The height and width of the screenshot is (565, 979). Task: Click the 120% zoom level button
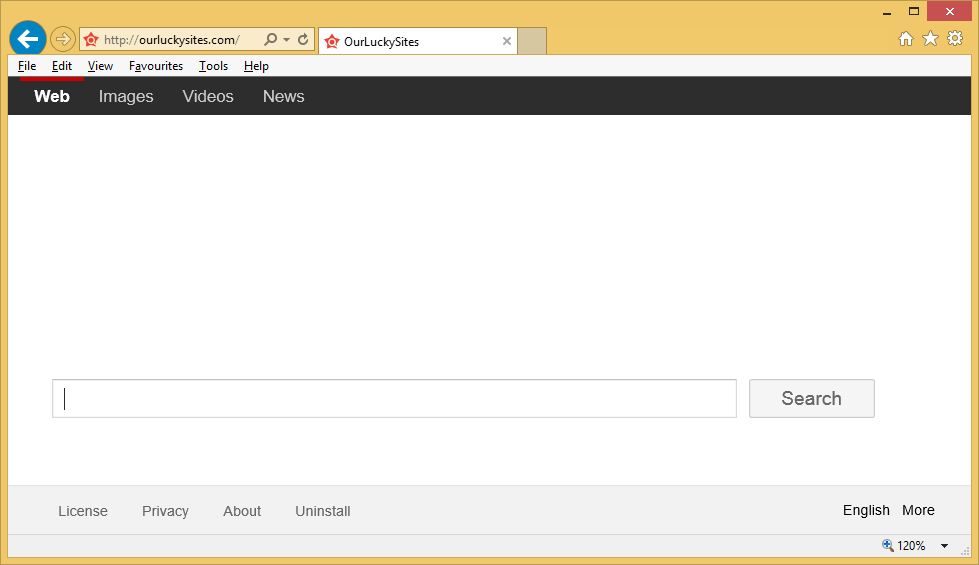(x=904, y=546)
